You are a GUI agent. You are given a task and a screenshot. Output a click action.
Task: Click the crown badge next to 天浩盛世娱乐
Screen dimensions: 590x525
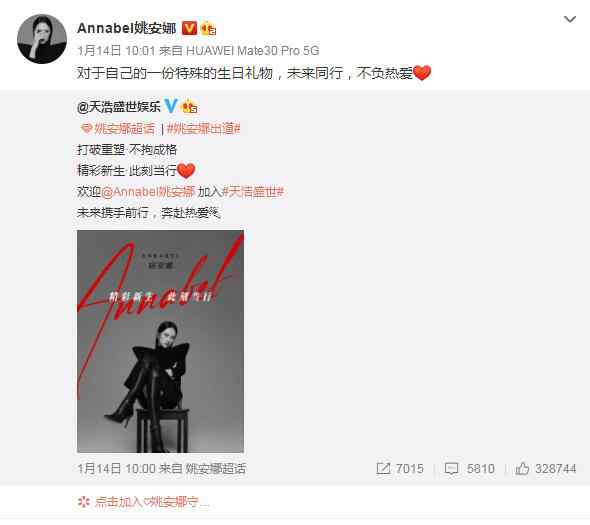189,107
